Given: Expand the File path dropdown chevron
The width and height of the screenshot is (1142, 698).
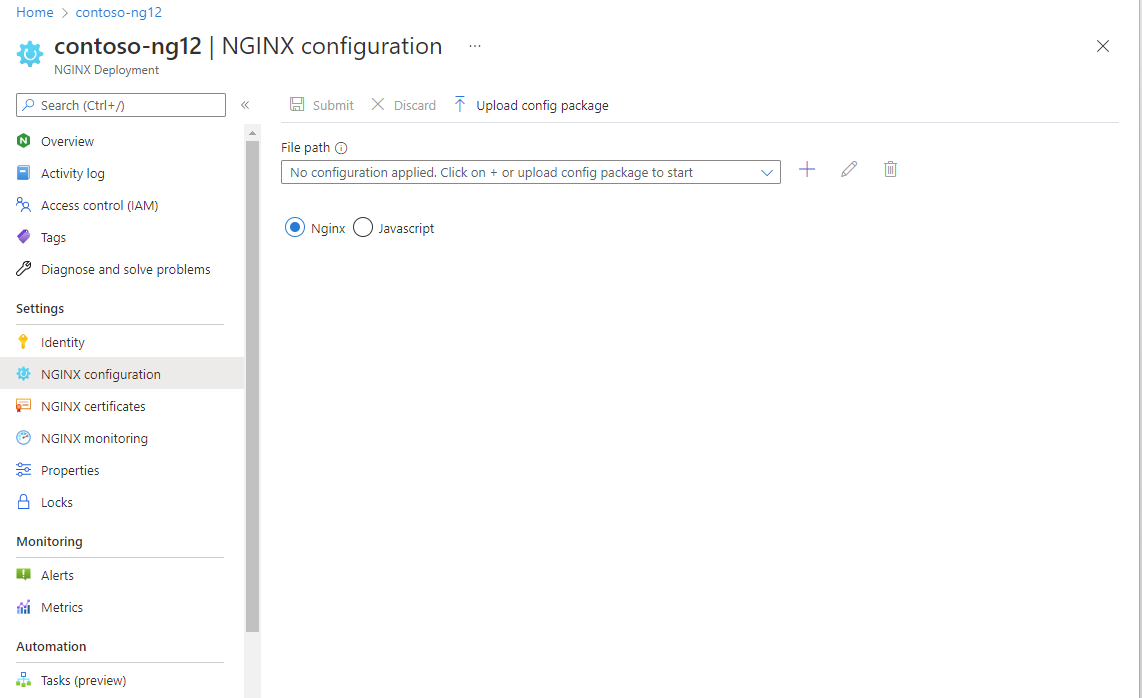Looking at the screenshot, I should click(766, 173).
